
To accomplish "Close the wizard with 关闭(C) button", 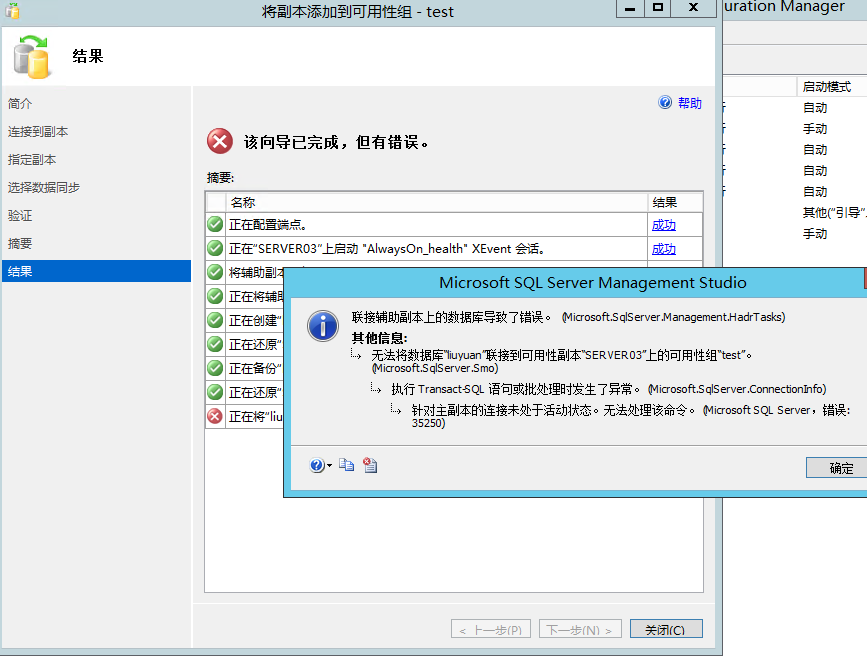I will 666,629.
